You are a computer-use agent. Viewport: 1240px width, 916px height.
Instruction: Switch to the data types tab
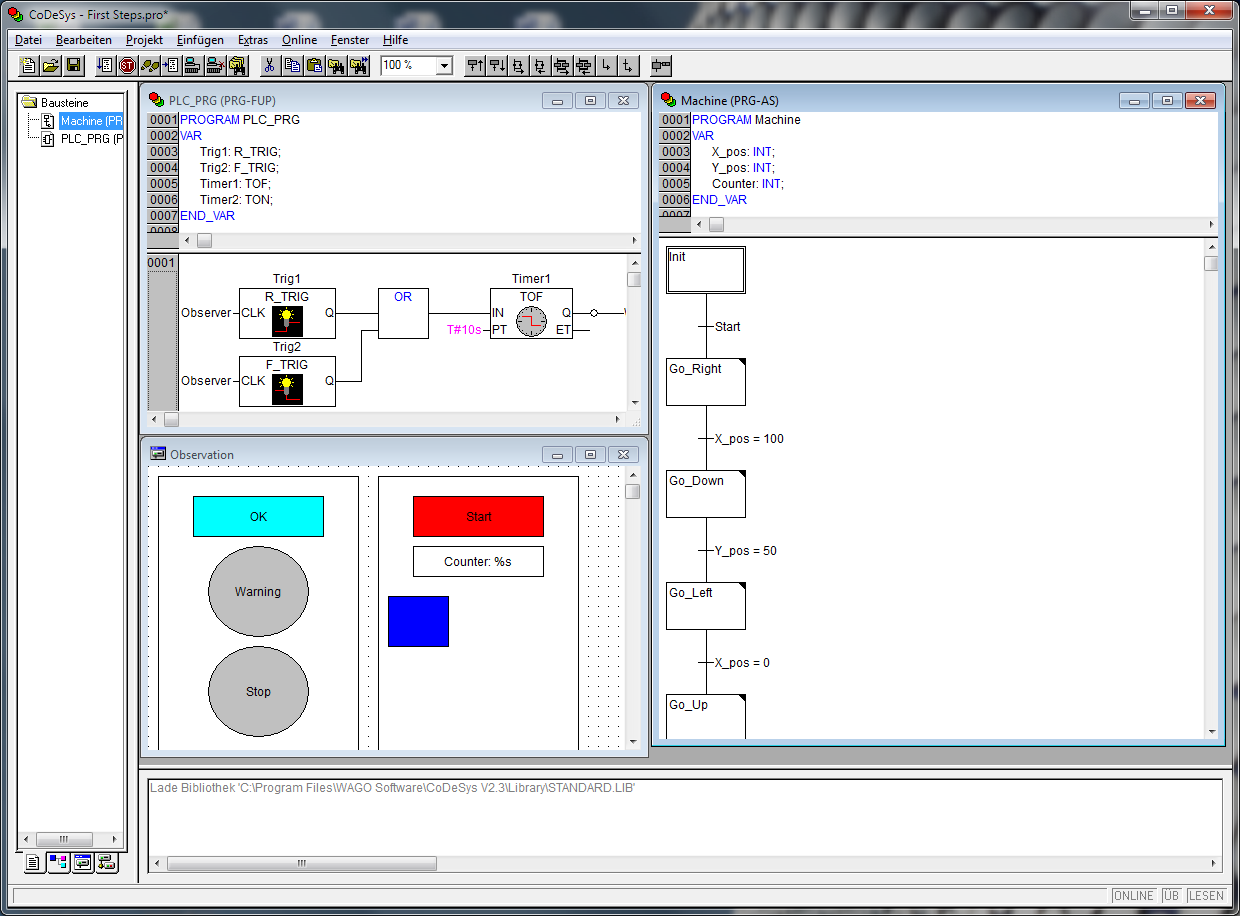tap(58, 863)
